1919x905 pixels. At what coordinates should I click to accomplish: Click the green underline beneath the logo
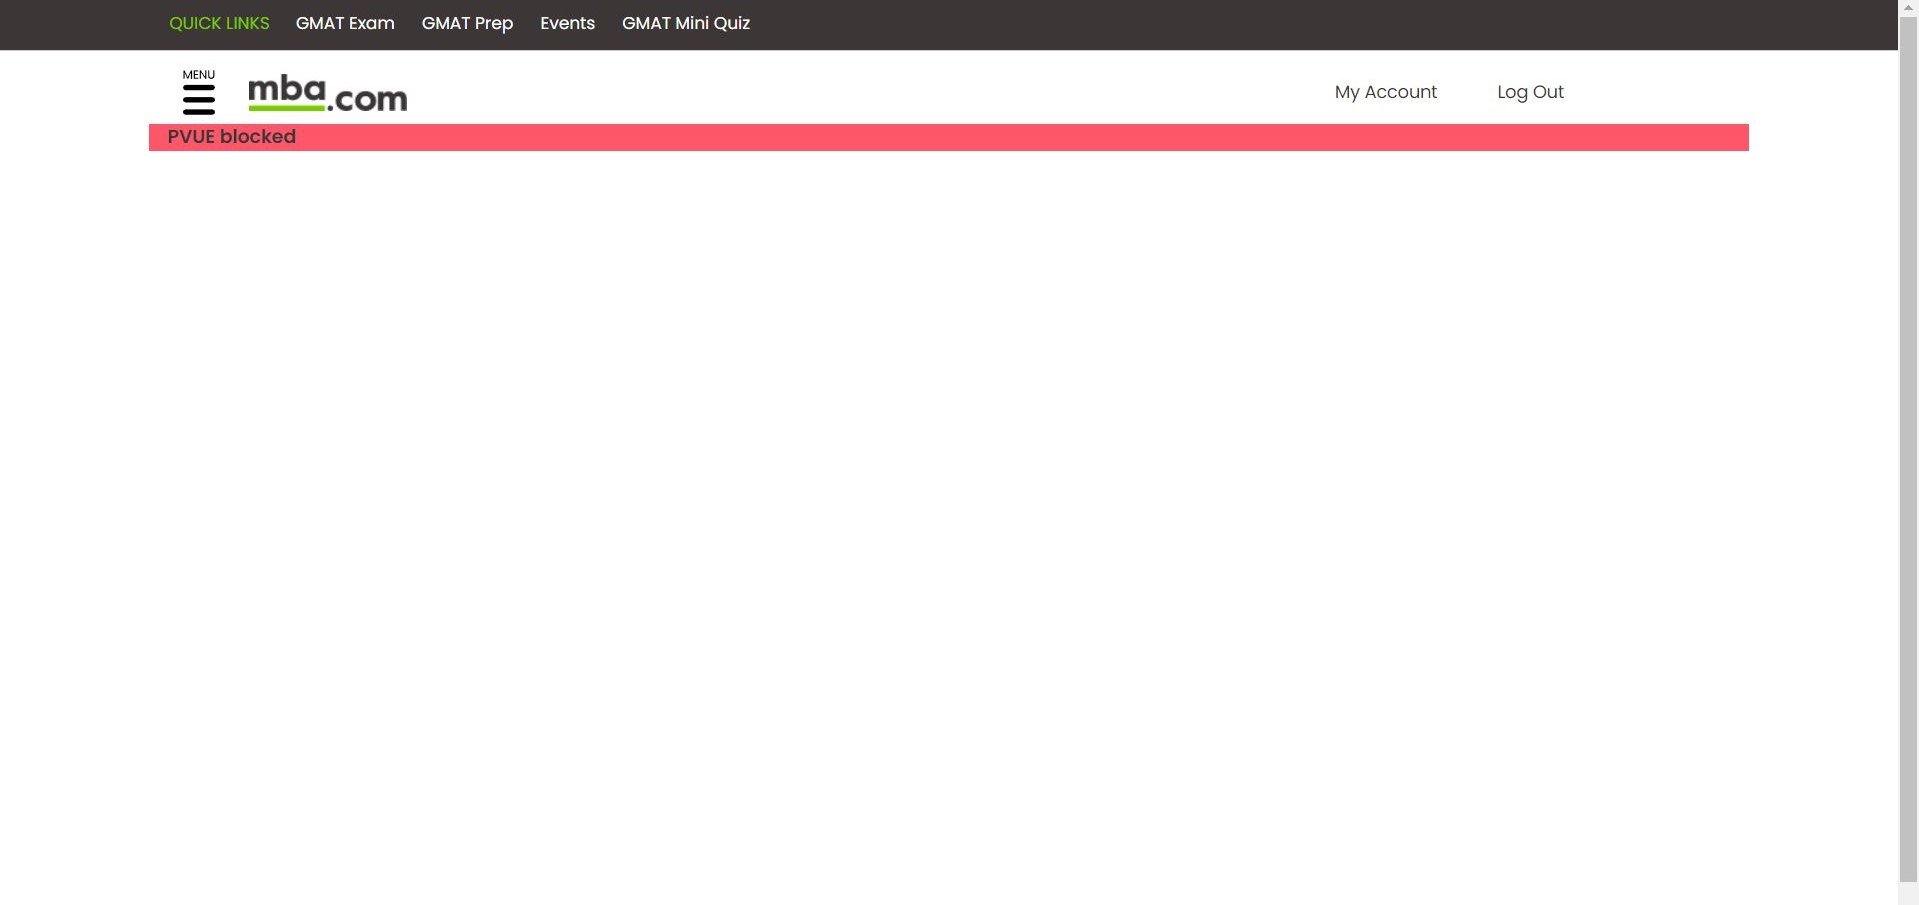pos(287,109)
